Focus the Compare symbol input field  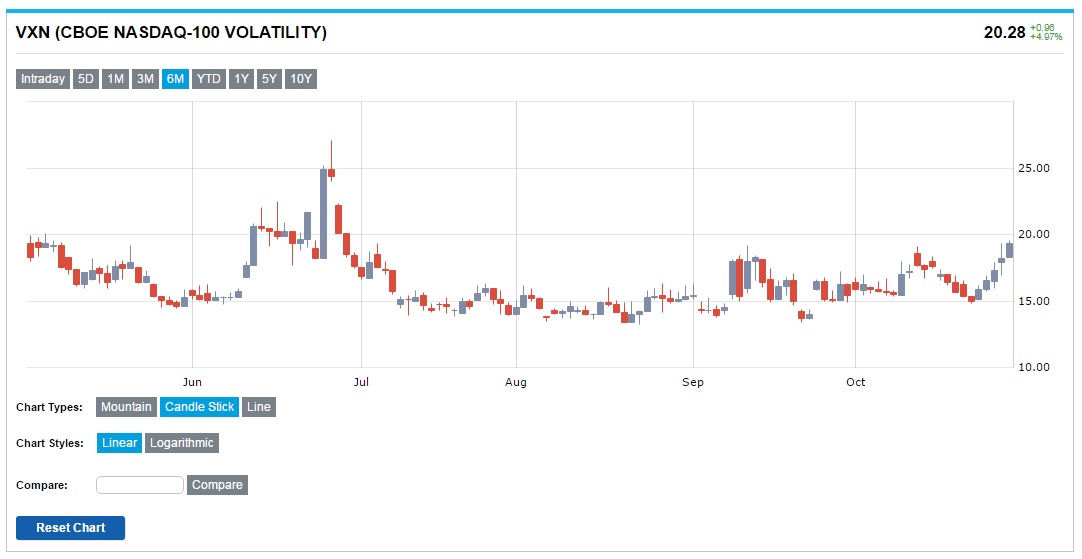pos(140,485)
